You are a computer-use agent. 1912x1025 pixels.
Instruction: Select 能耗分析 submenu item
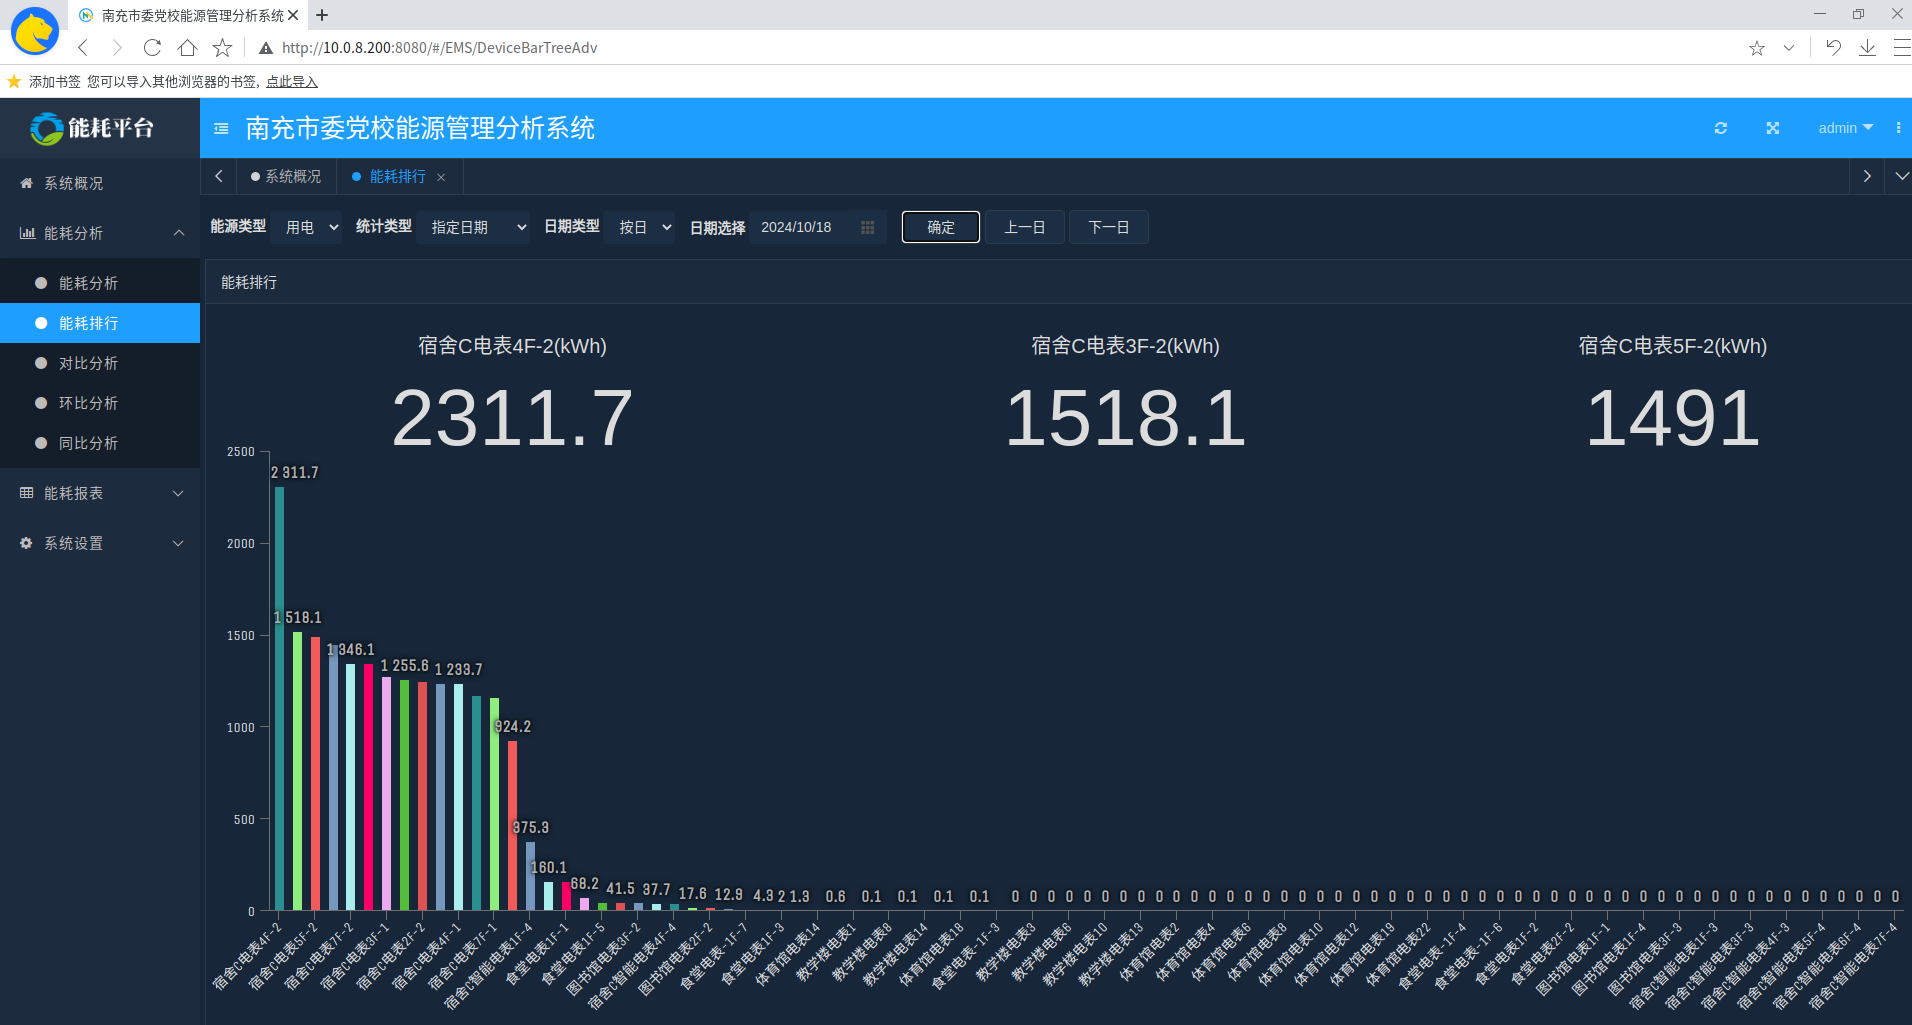[x=100, y=283]
